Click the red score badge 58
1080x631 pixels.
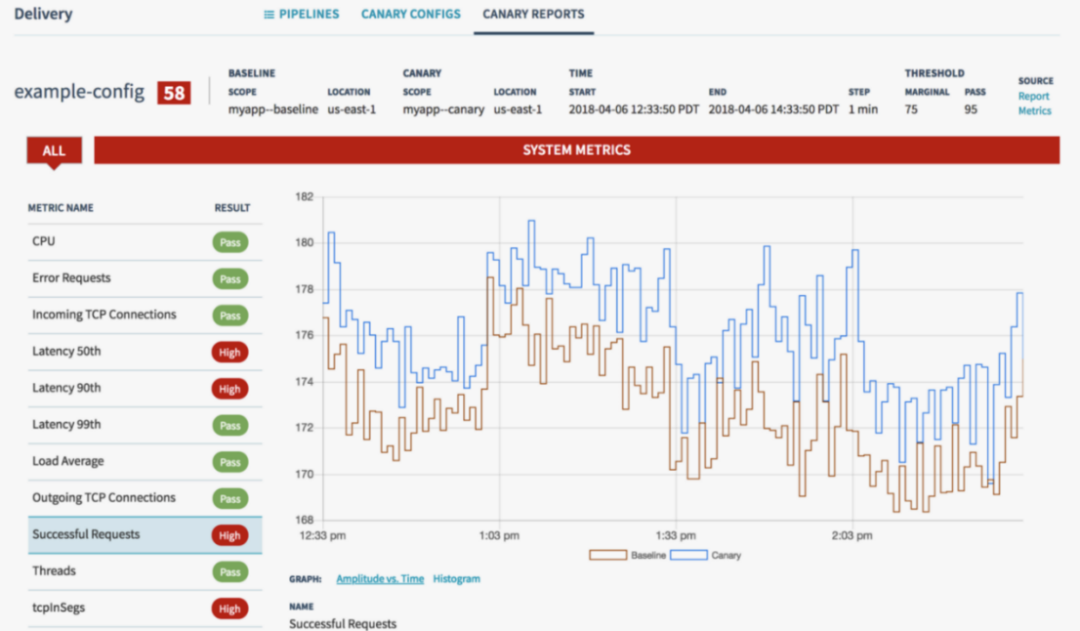(x=174, y=93)
